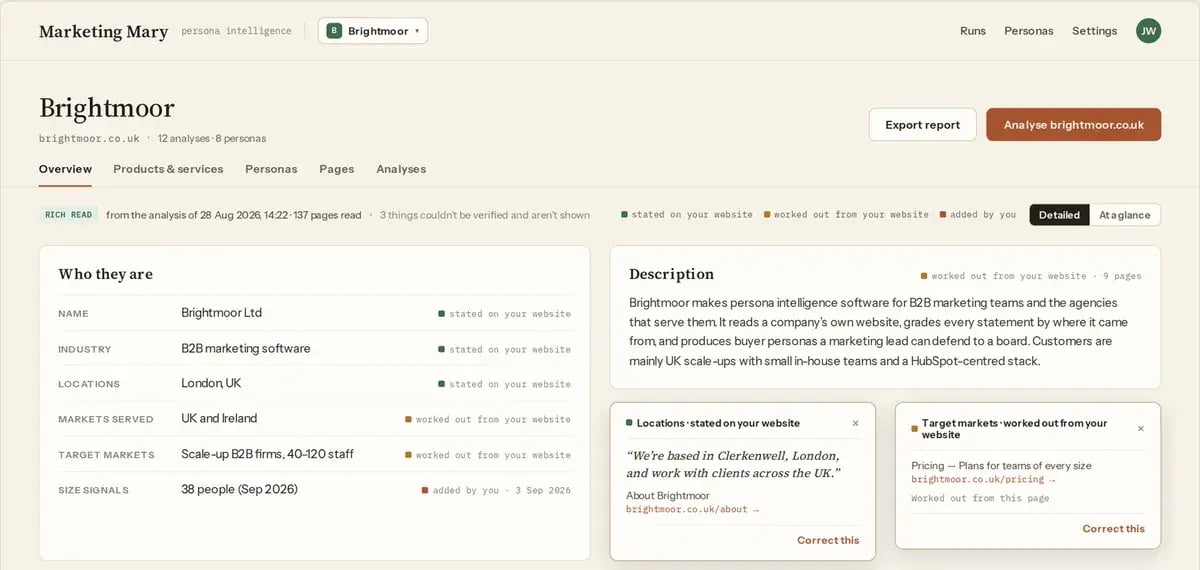
Task: Click the Export report button
Action: (x=922, y=125)
